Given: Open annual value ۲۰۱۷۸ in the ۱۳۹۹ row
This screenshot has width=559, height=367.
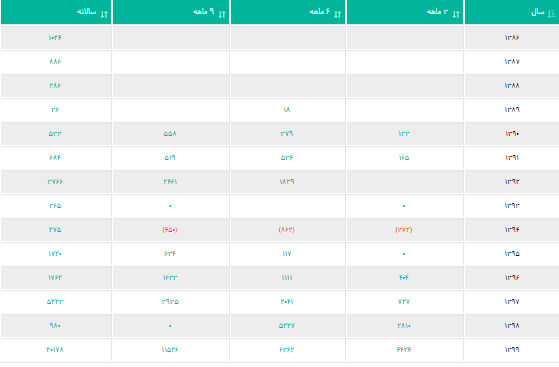Looking at the screenshot, I should (55, 350).
